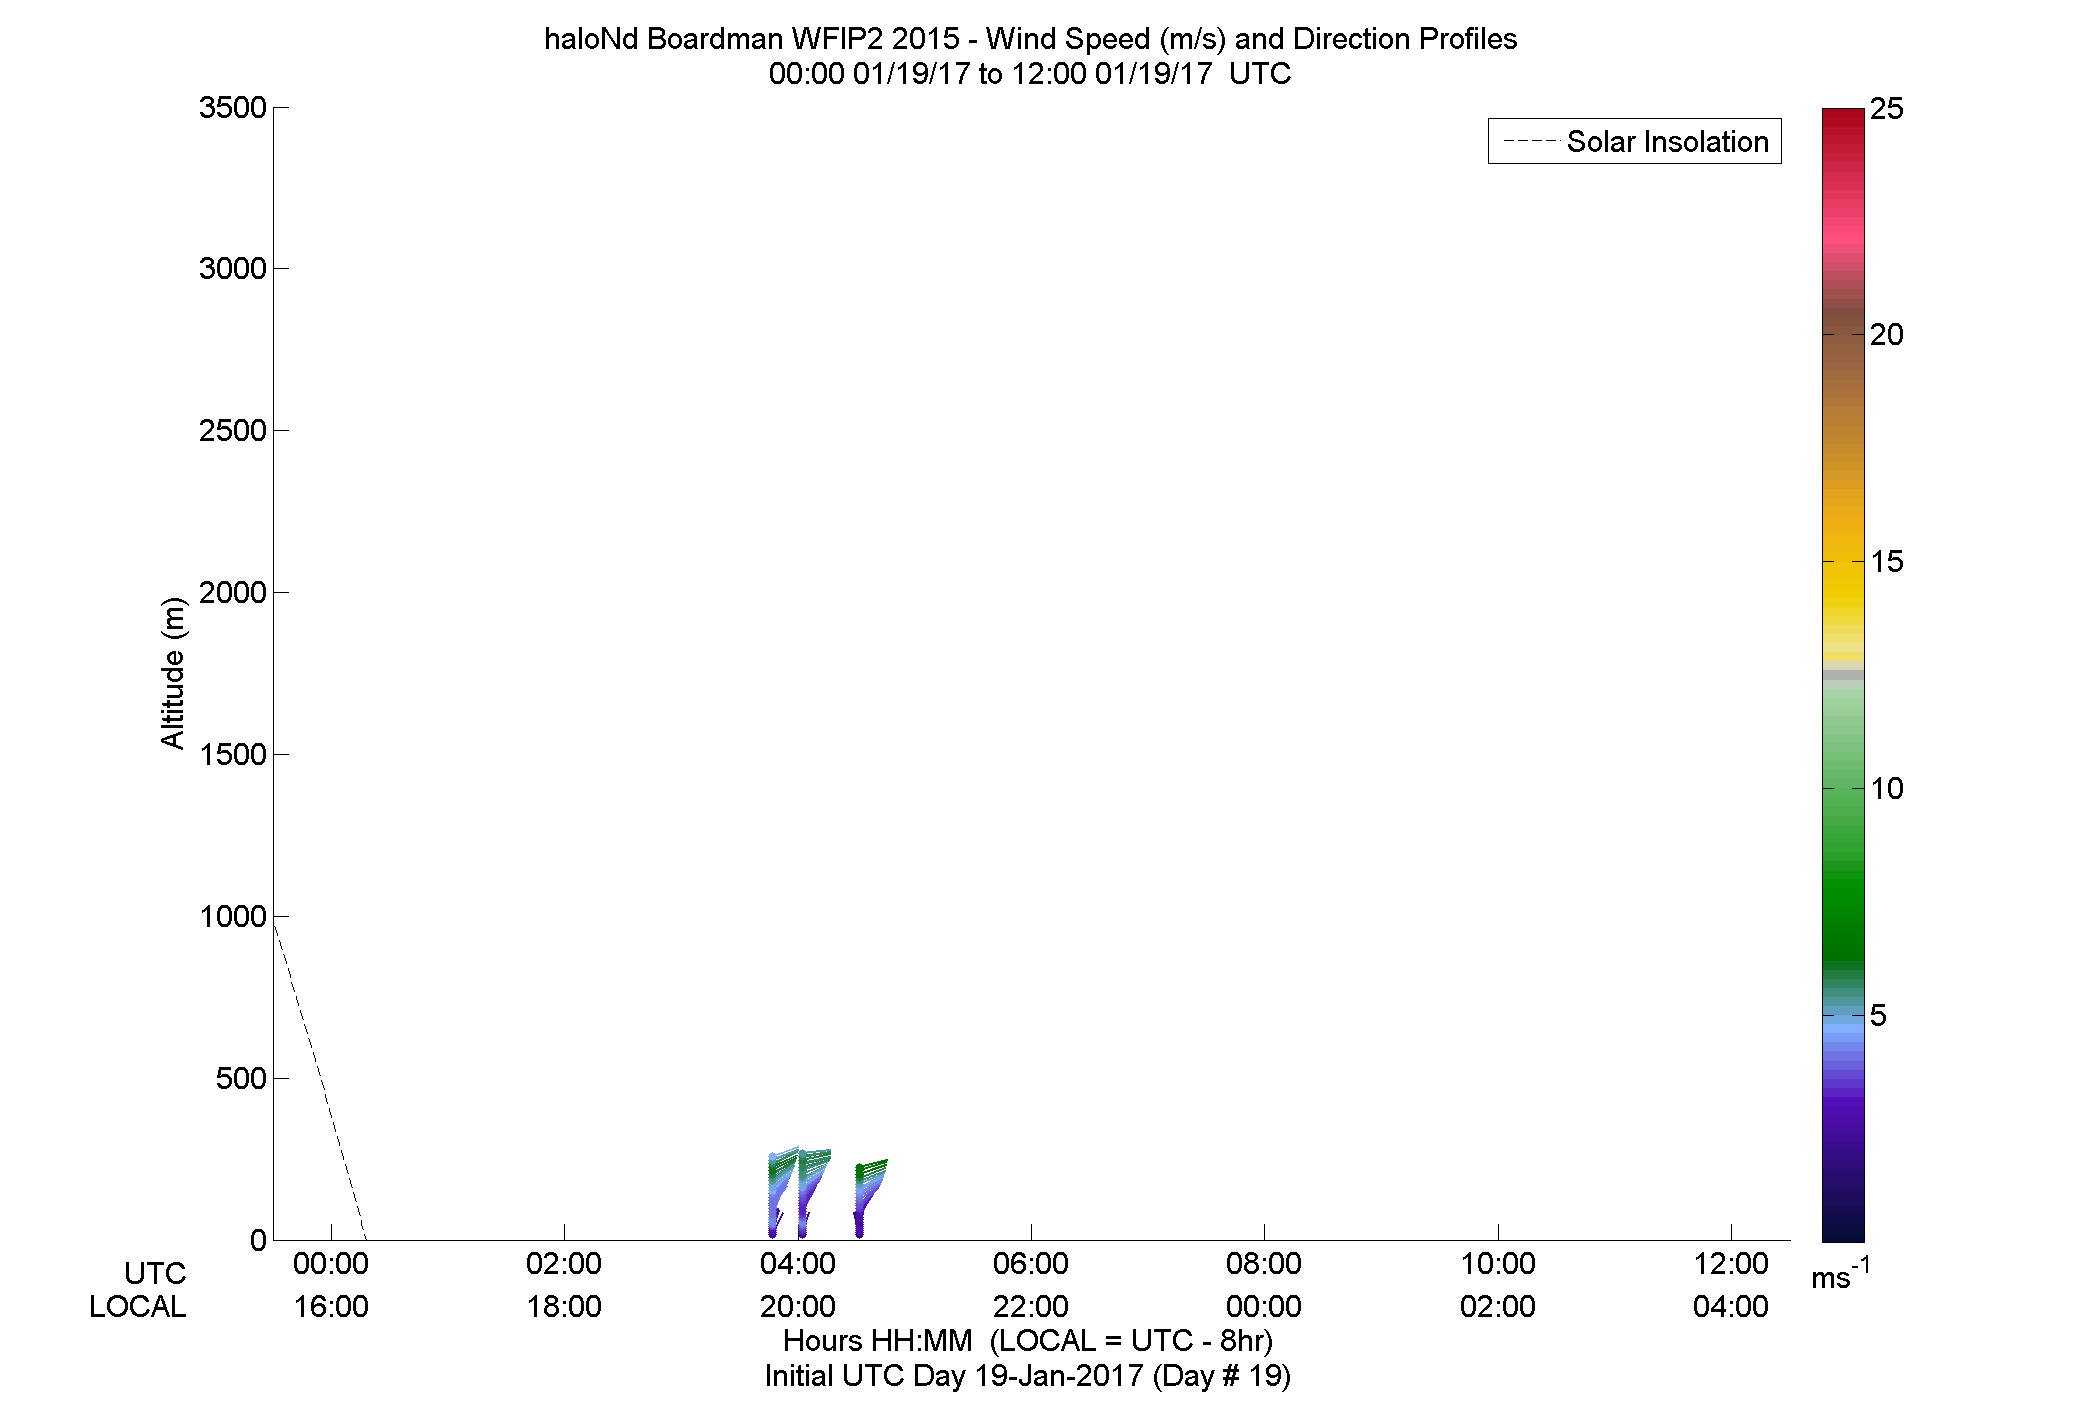This screenshot has height=1425, width=2098.
Task: Click the UTC 12:00 x-axis tick label
Action: click(1731, 1264)
